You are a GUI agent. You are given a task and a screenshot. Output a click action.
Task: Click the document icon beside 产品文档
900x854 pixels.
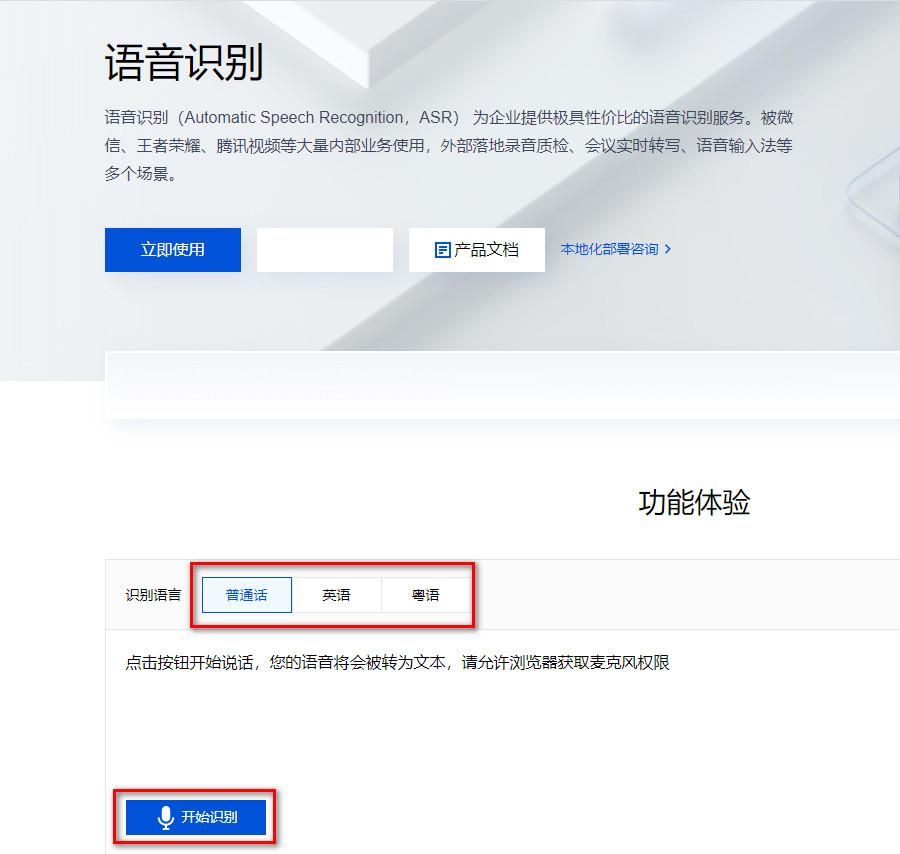tap(443, 250)
